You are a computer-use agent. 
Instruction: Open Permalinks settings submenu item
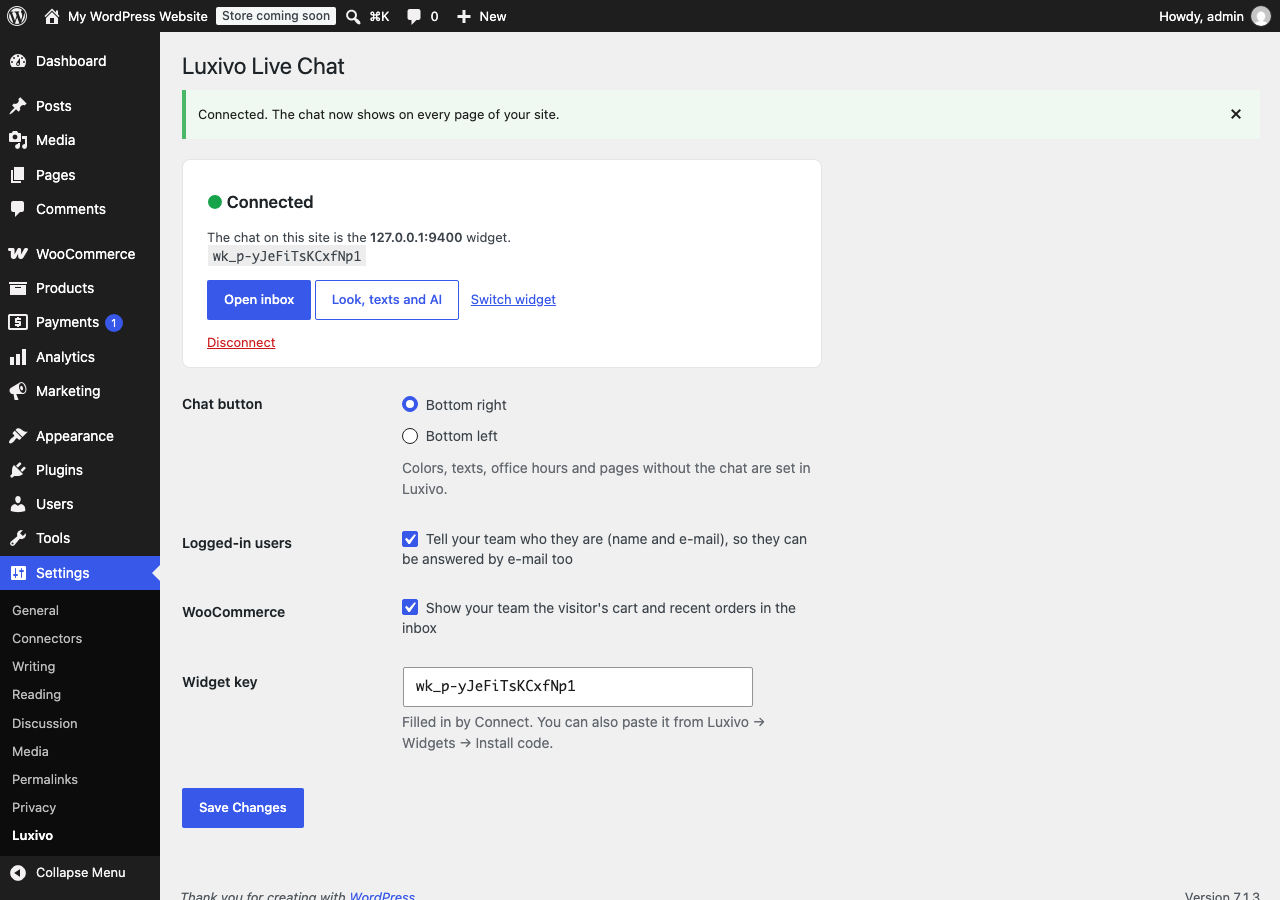(x=80, y=779)
